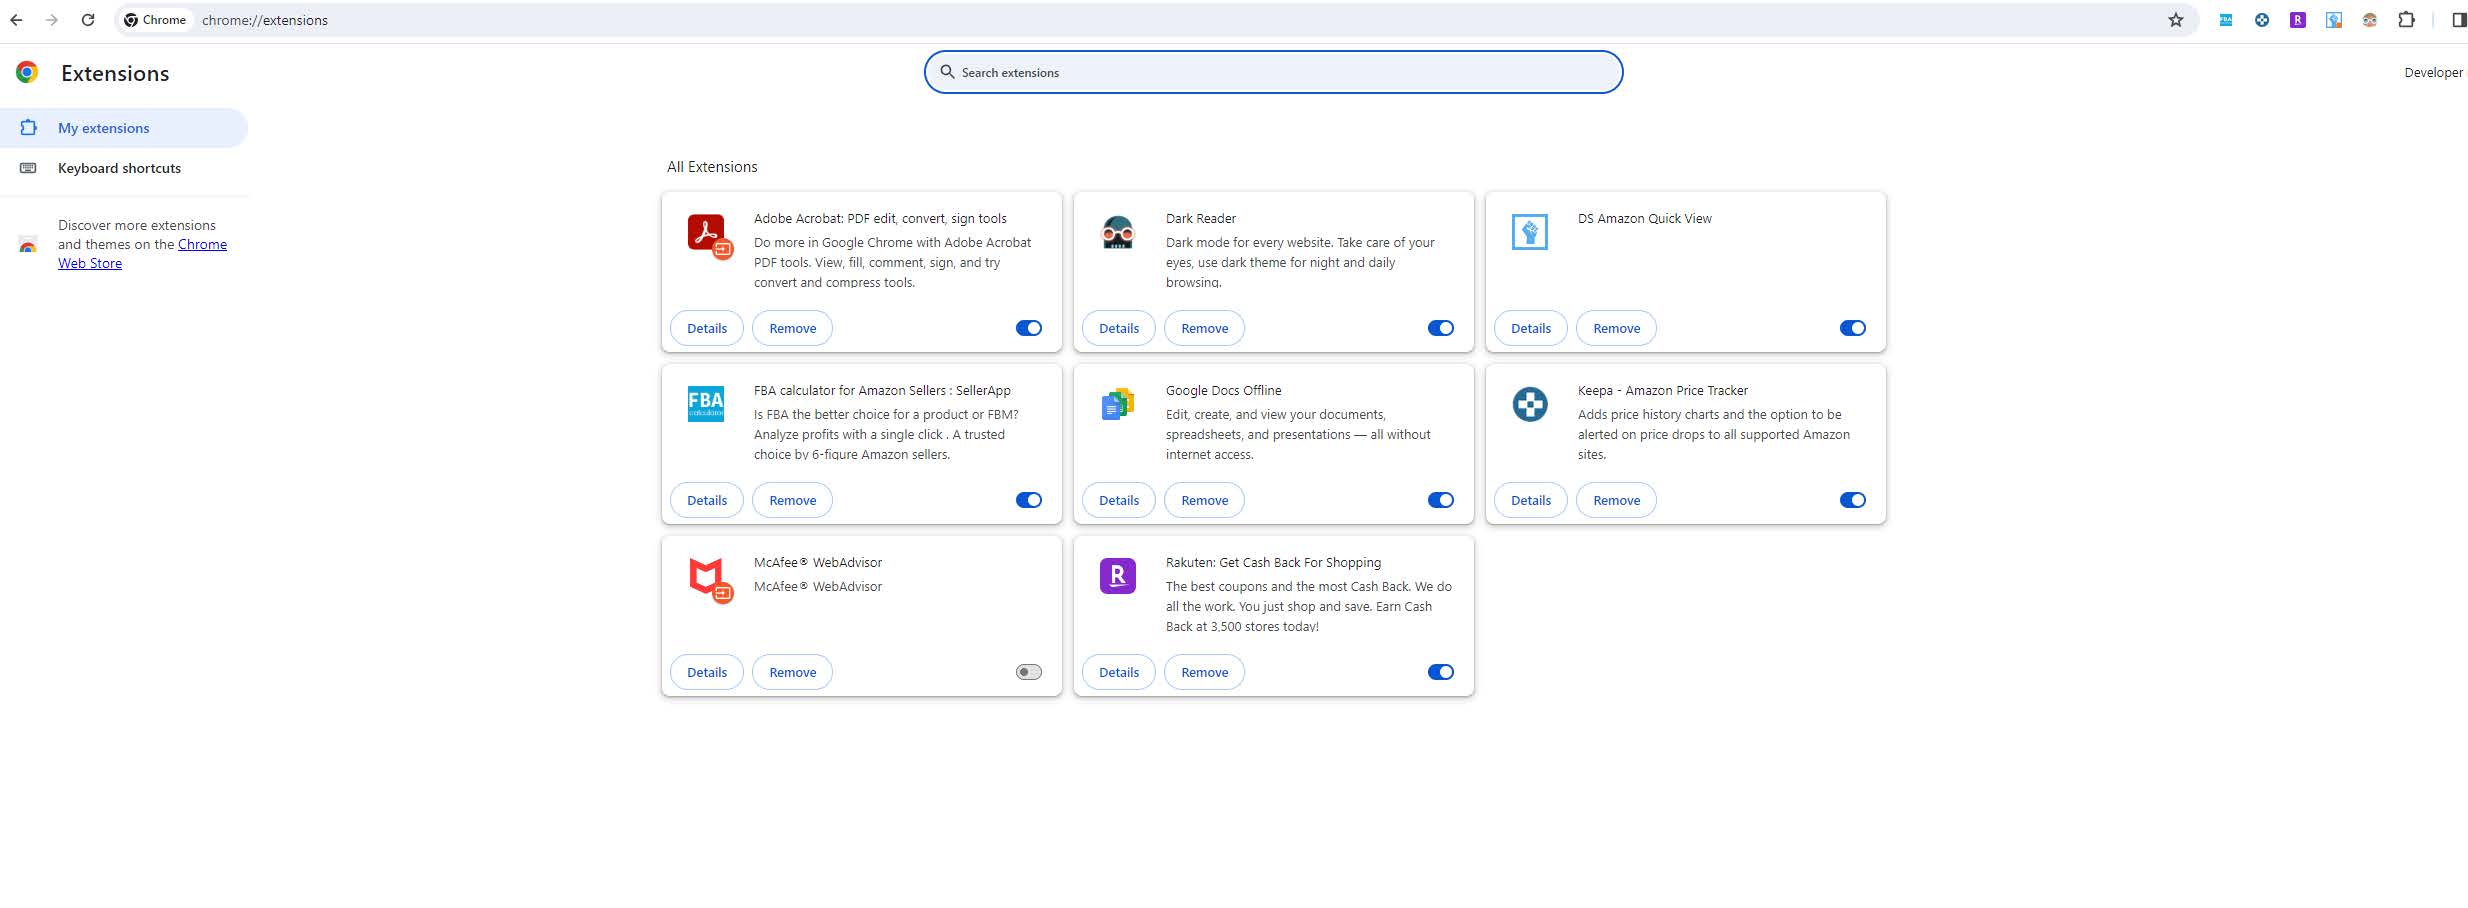Open the Extensions puzzle-piece menu
The width and height of the screenshot is (2468, 908).
pyautogui.click(x=2407, y=20)
